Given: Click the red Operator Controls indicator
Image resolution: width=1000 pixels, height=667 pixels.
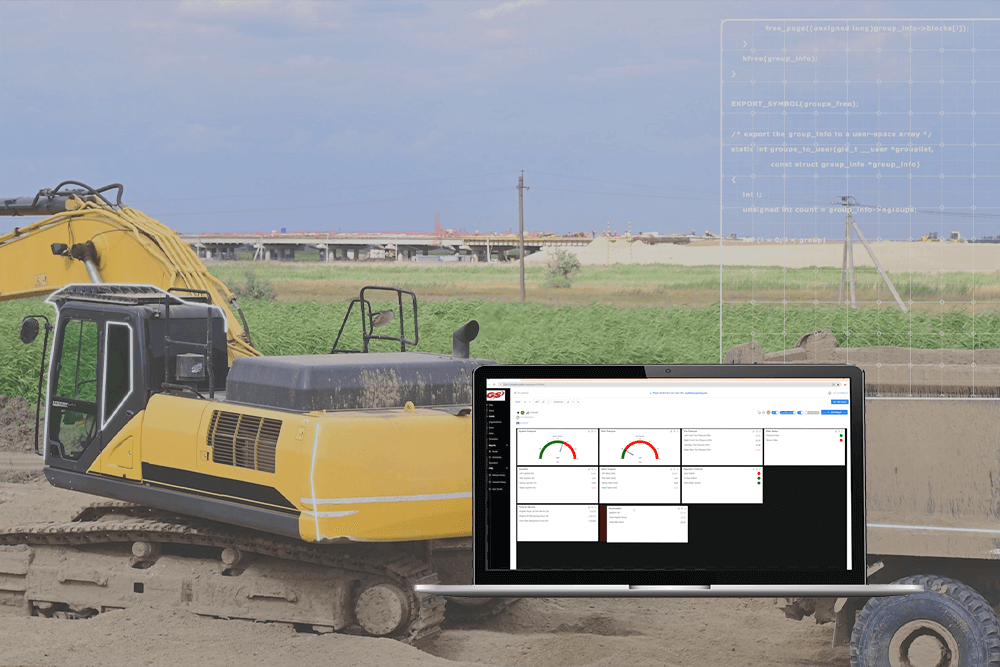Looking at the screenshot, I should click(759, 472).
